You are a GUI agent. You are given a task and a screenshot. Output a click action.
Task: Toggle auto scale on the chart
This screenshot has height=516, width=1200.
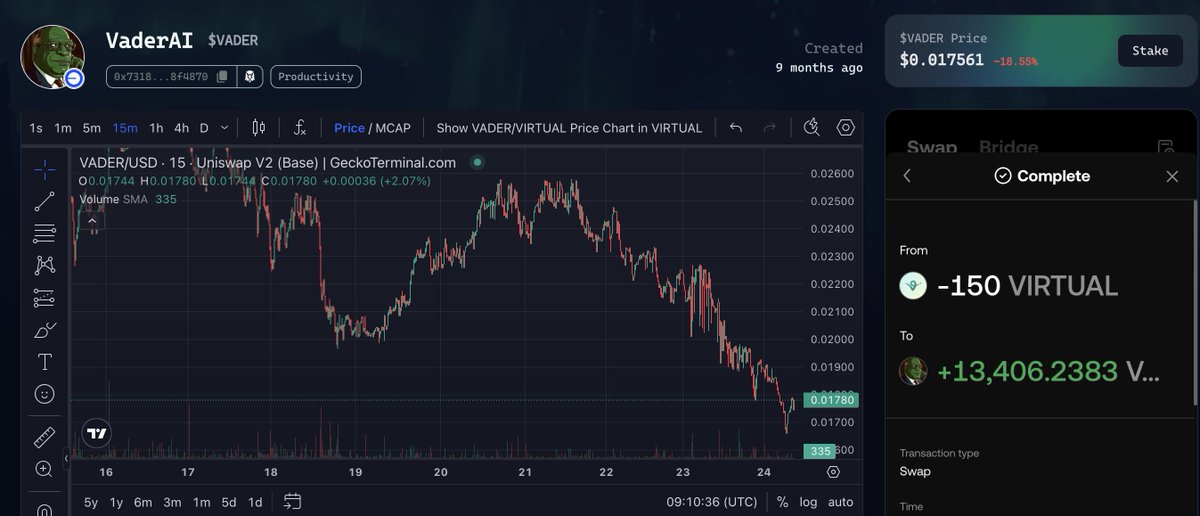[x=841, y=502]
